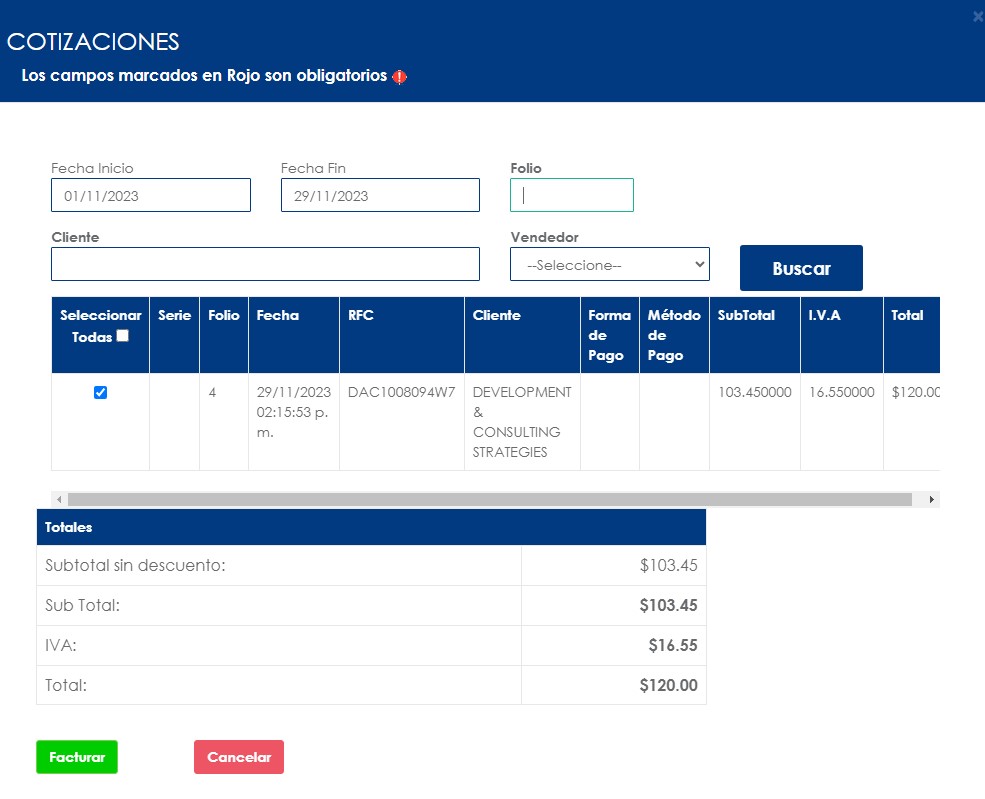The height and width of the screenshot is (799, 985).
Task: Click into the Folio input field
Action: tap(572, 195)
